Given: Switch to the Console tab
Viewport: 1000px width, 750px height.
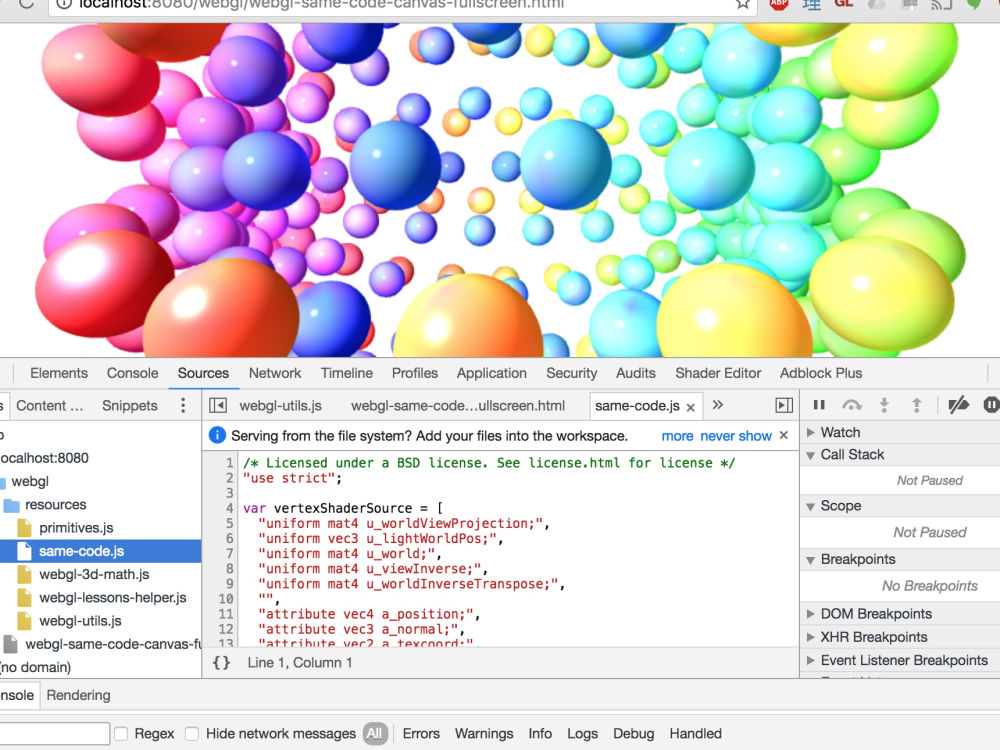Looking at the screenshot, I should point(132,373).
